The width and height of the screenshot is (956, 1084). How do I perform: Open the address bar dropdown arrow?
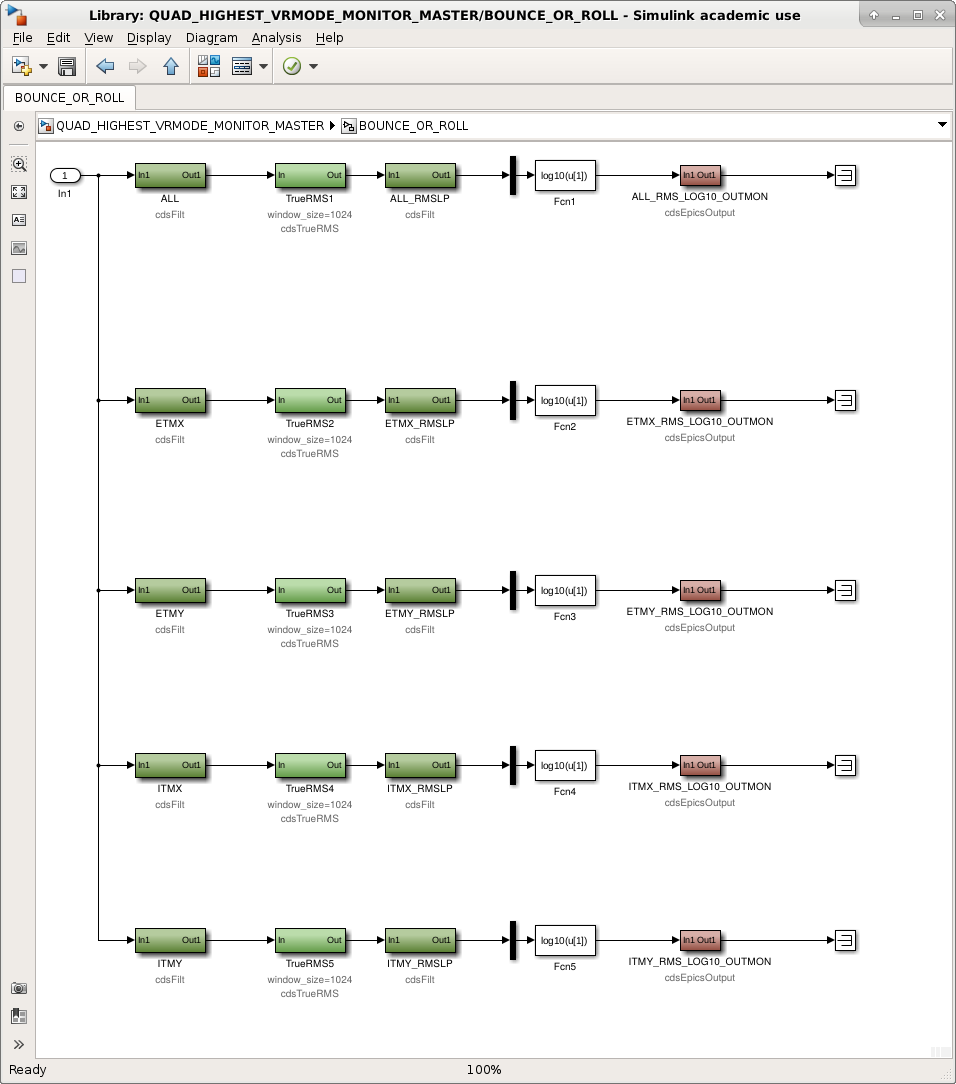[942, 124]
